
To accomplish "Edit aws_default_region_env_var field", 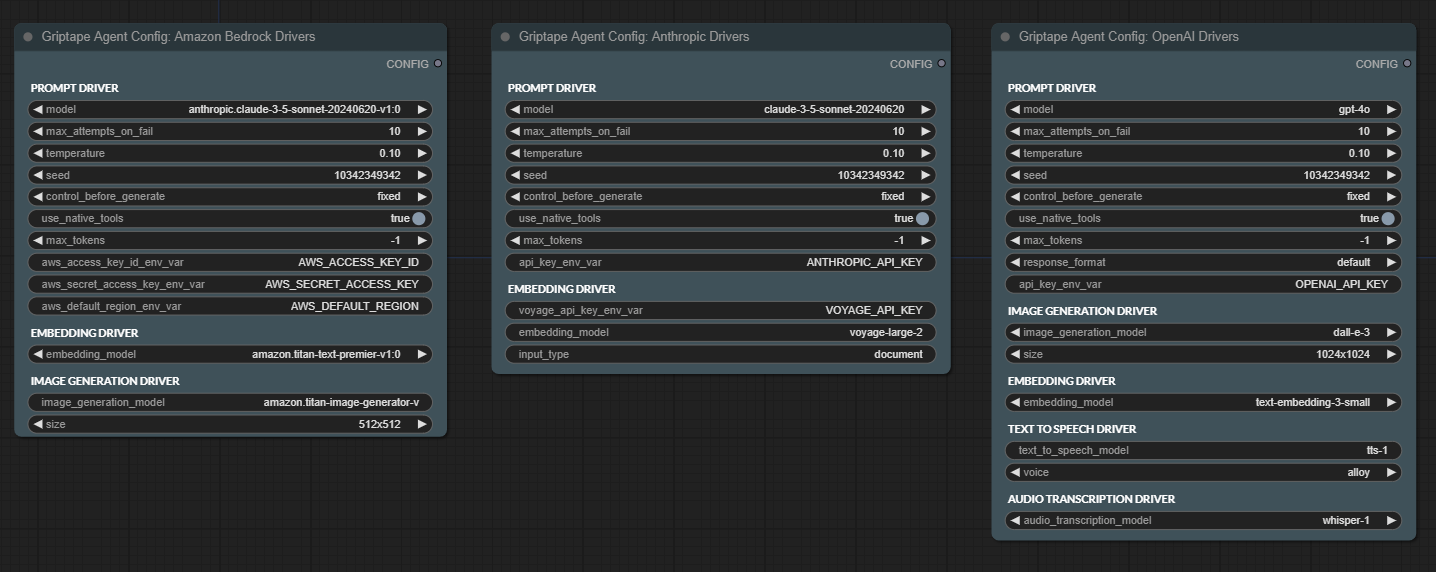I will 231,307.
